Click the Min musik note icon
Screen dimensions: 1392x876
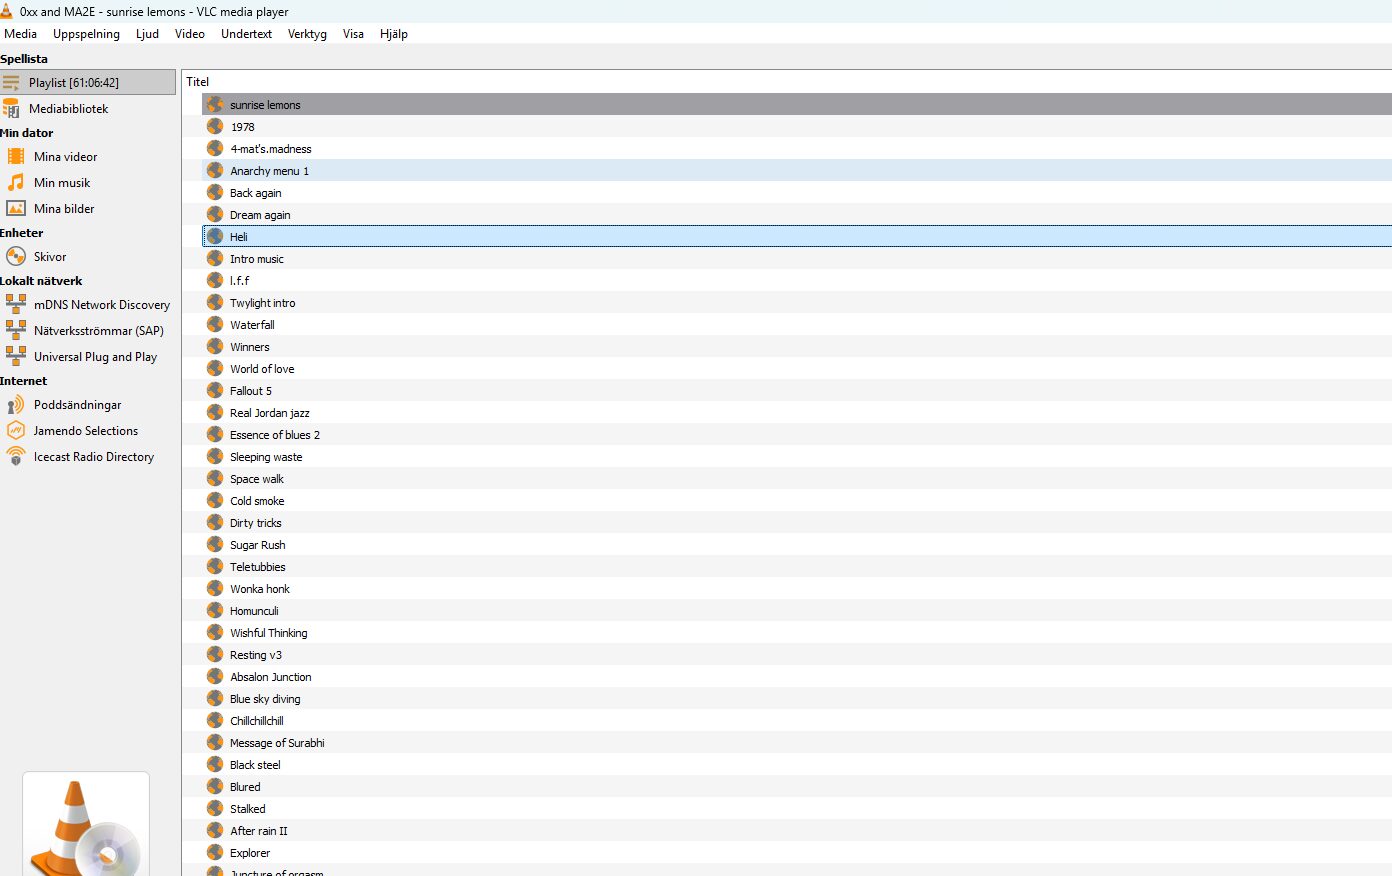pyautogui.click(x=16, y=182)
